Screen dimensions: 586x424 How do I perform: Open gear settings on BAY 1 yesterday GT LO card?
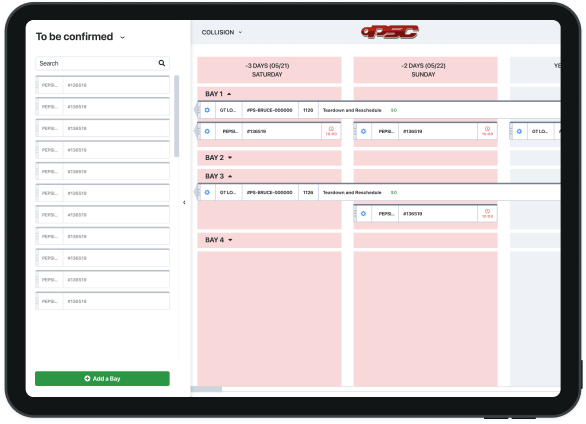519,131
